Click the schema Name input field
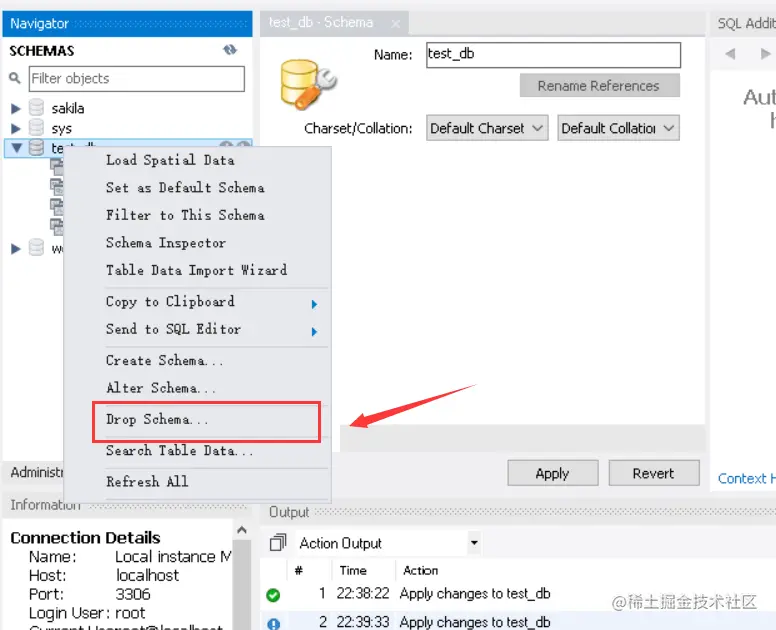Screen dimensions: 776x630 pyautogui.click(x=553, y=54)
